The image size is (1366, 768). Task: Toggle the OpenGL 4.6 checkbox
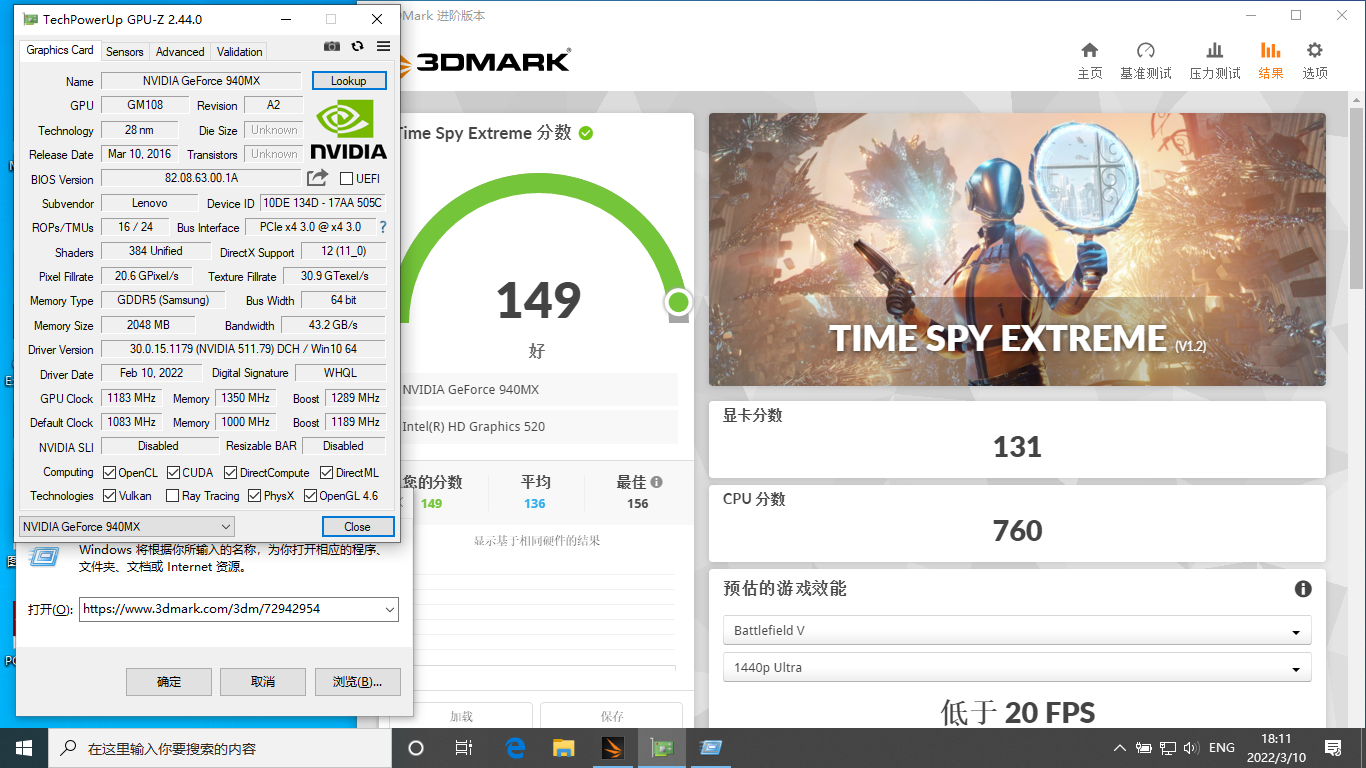tap(310, 495)
